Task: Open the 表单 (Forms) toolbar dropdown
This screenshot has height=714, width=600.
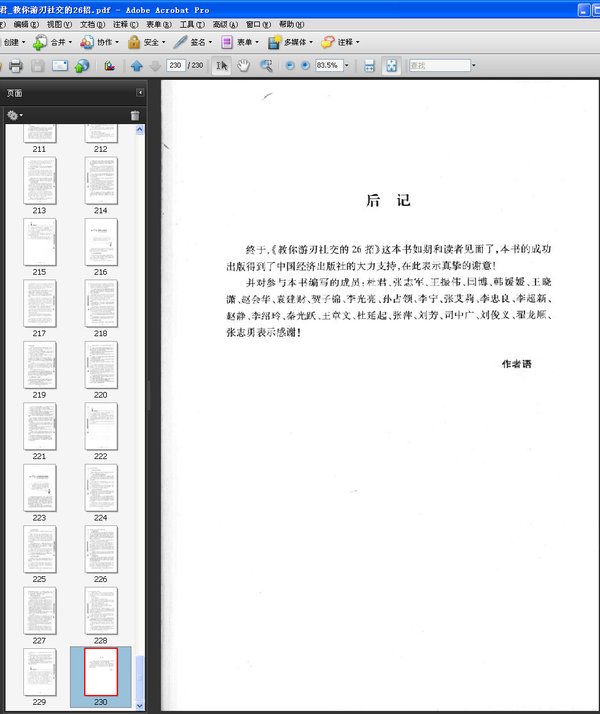Action: (x=240, y=42)
